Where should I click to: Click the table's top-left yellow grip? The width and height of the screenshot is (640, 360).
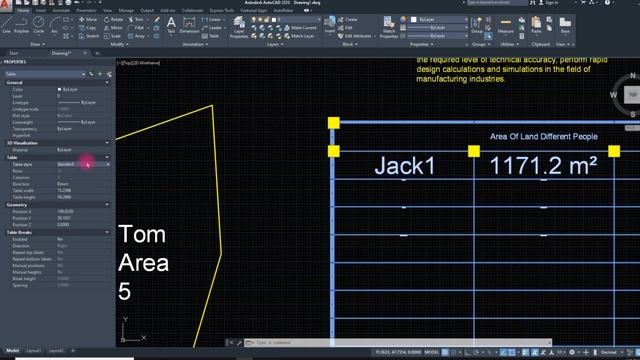click(333, 123)
